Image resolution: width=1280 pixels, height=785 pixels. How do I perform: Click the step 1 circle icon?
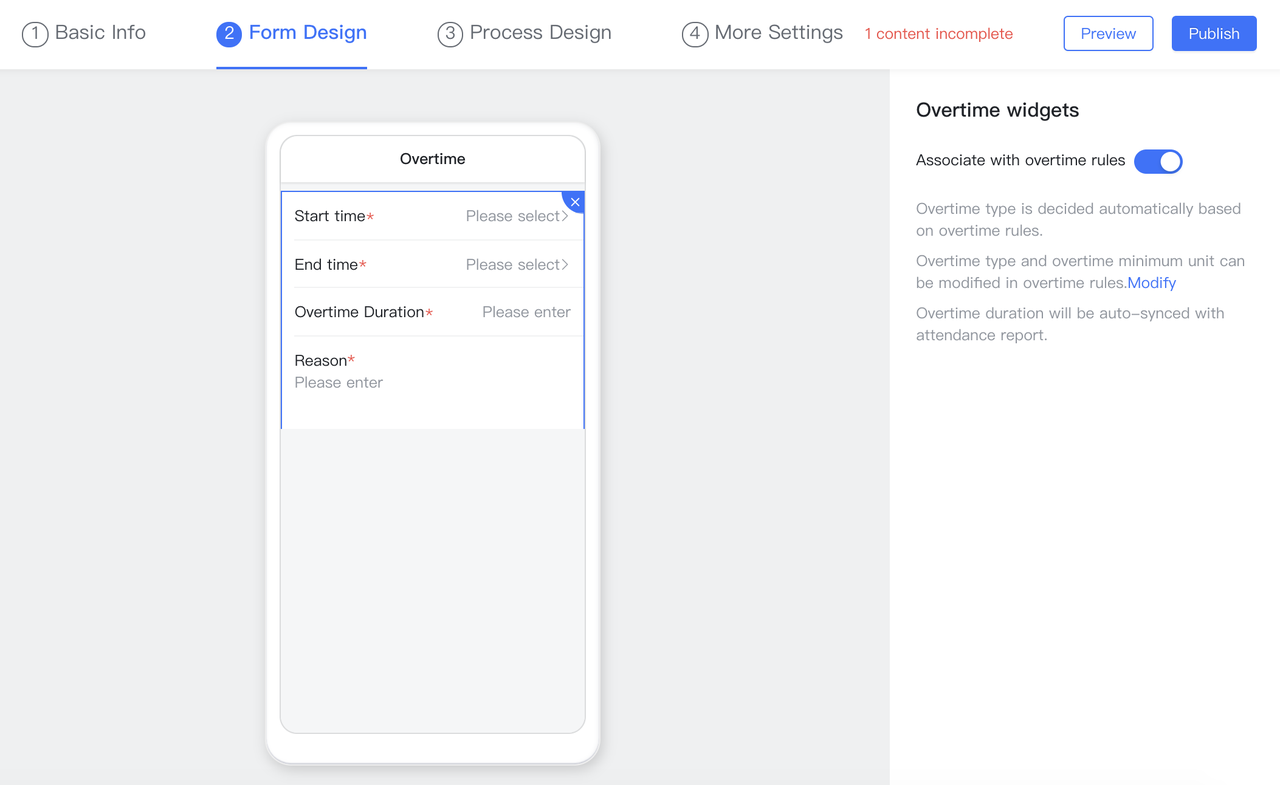tap(35, 34)
